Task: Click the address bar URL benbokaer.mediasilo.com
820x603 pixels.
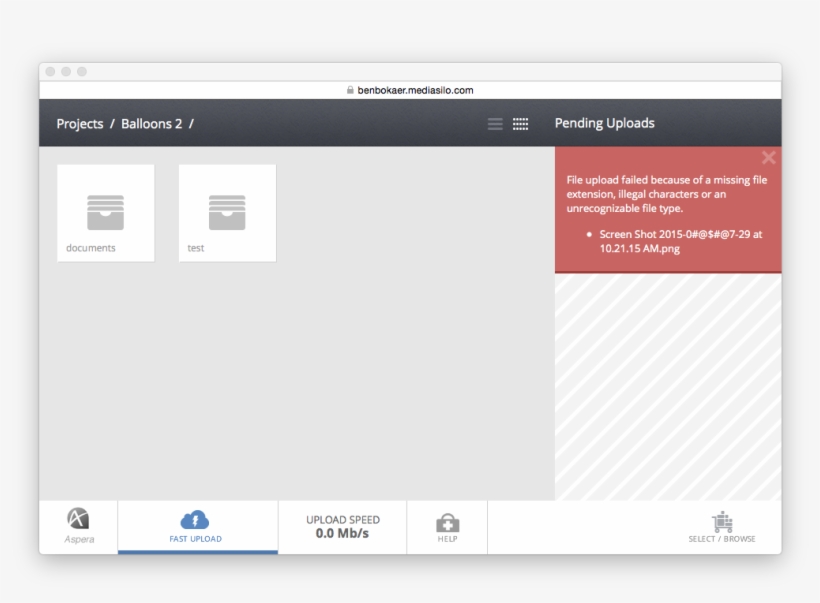Action: (415, 90)
